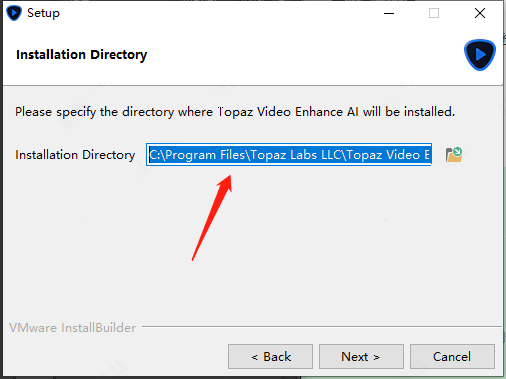506x379 pixels.
Task: Go back with the Back button
Action: (x=270, y=357)
